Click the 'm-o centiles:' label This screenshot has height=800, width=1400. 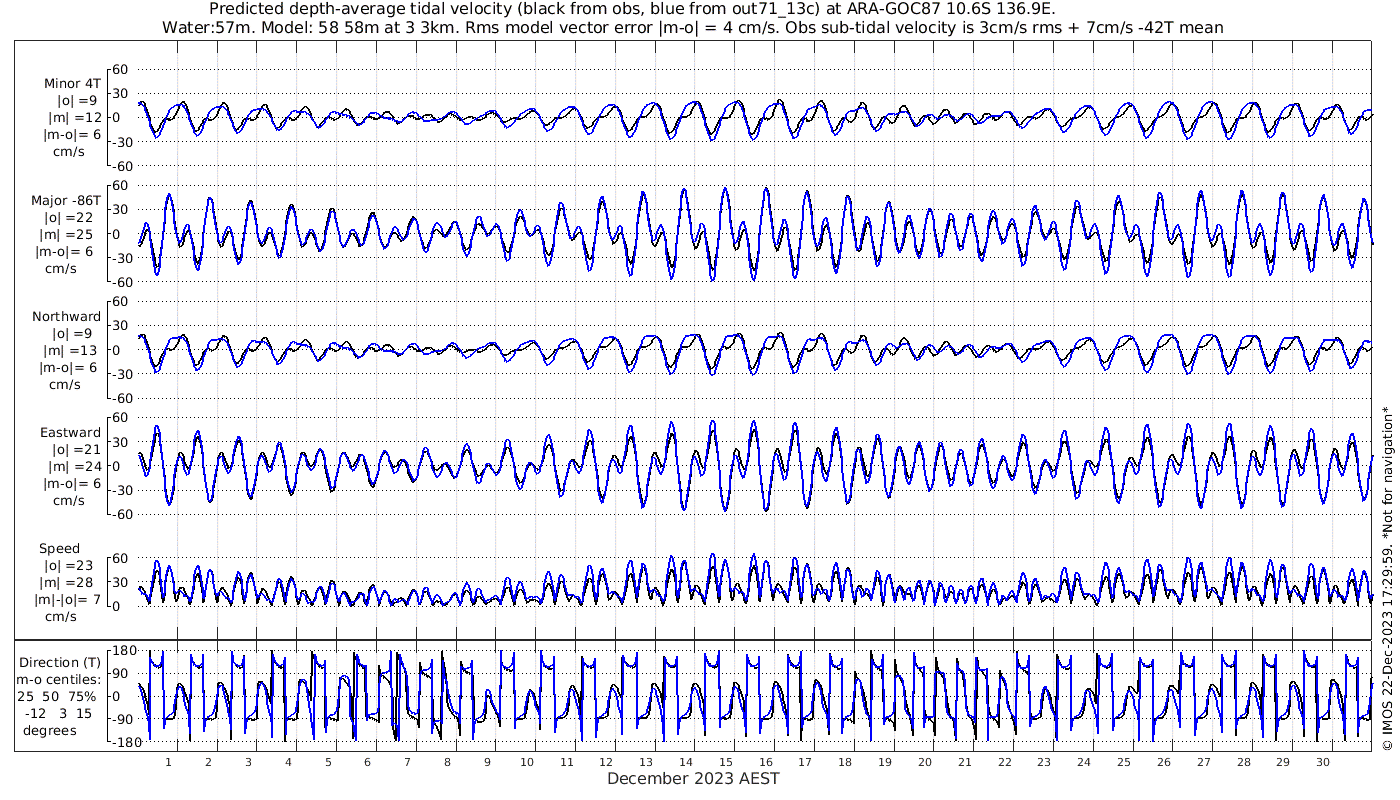click(58, 680)
